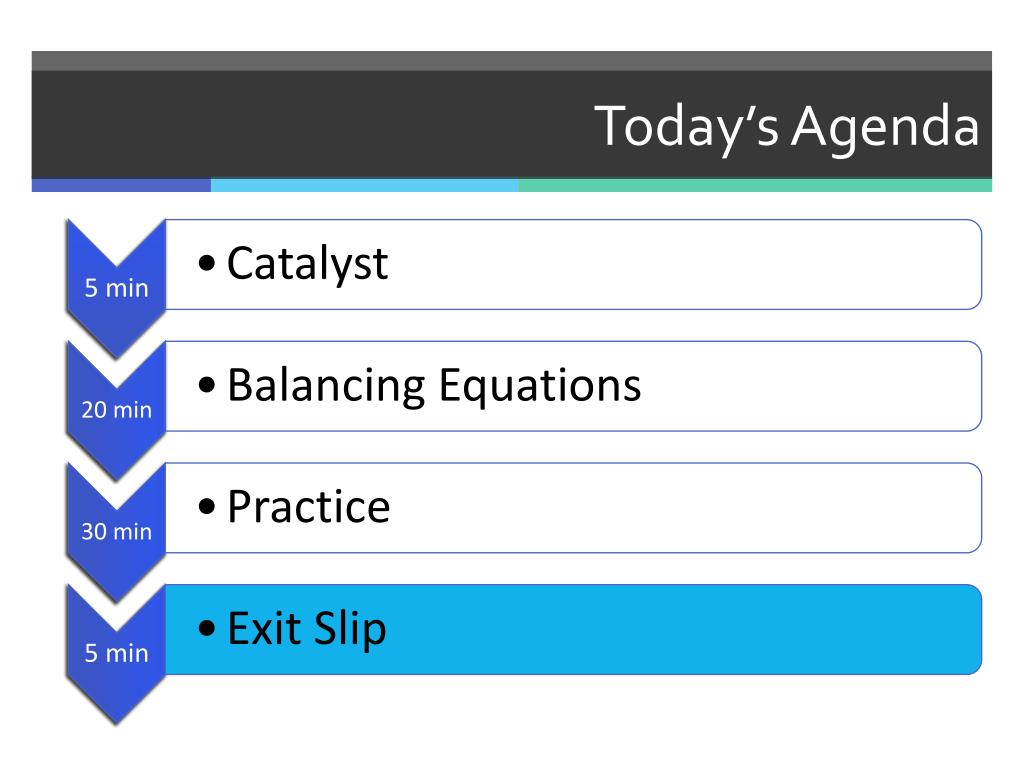Click the bullet before Balancing Equations
The width and height of the screenshot is (1024, 768).
[206, 385]
